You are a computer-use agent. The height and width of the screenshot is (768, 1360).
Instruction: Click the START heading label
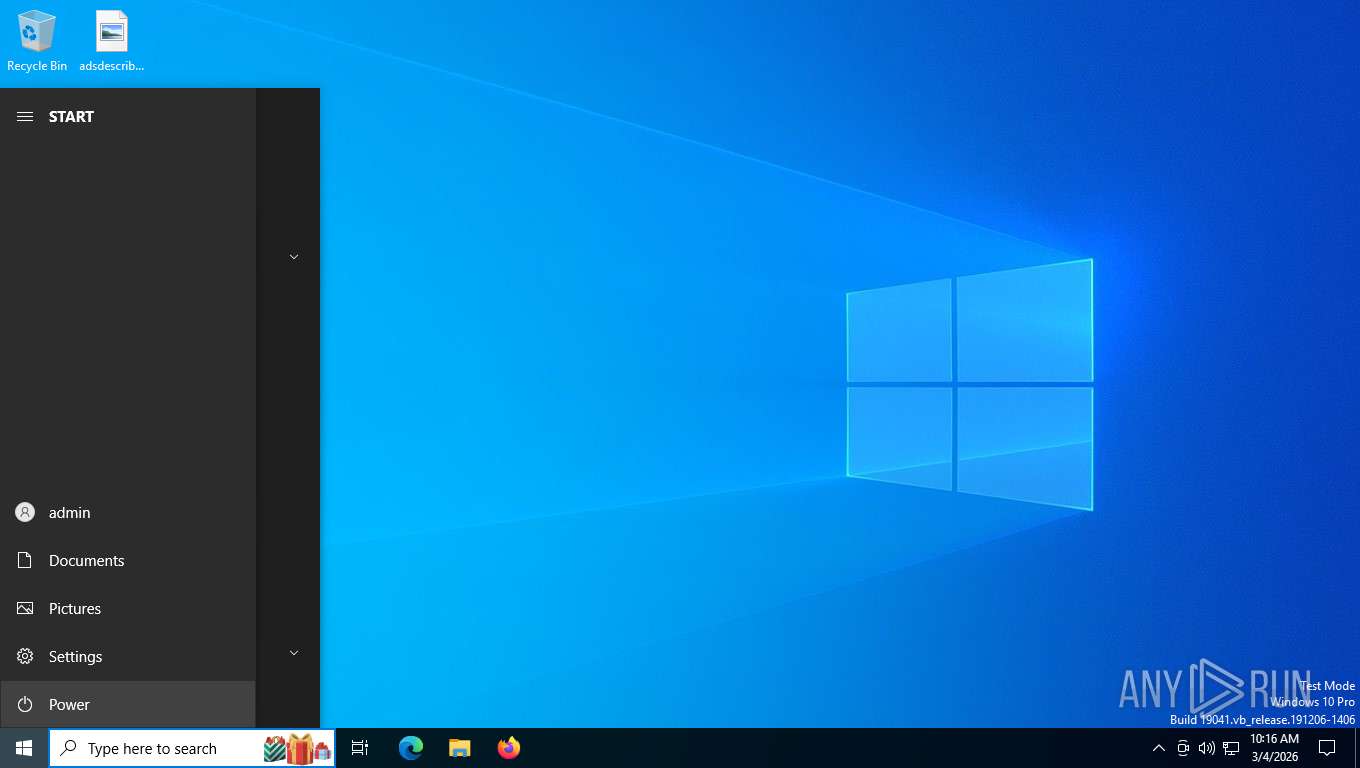71,117
